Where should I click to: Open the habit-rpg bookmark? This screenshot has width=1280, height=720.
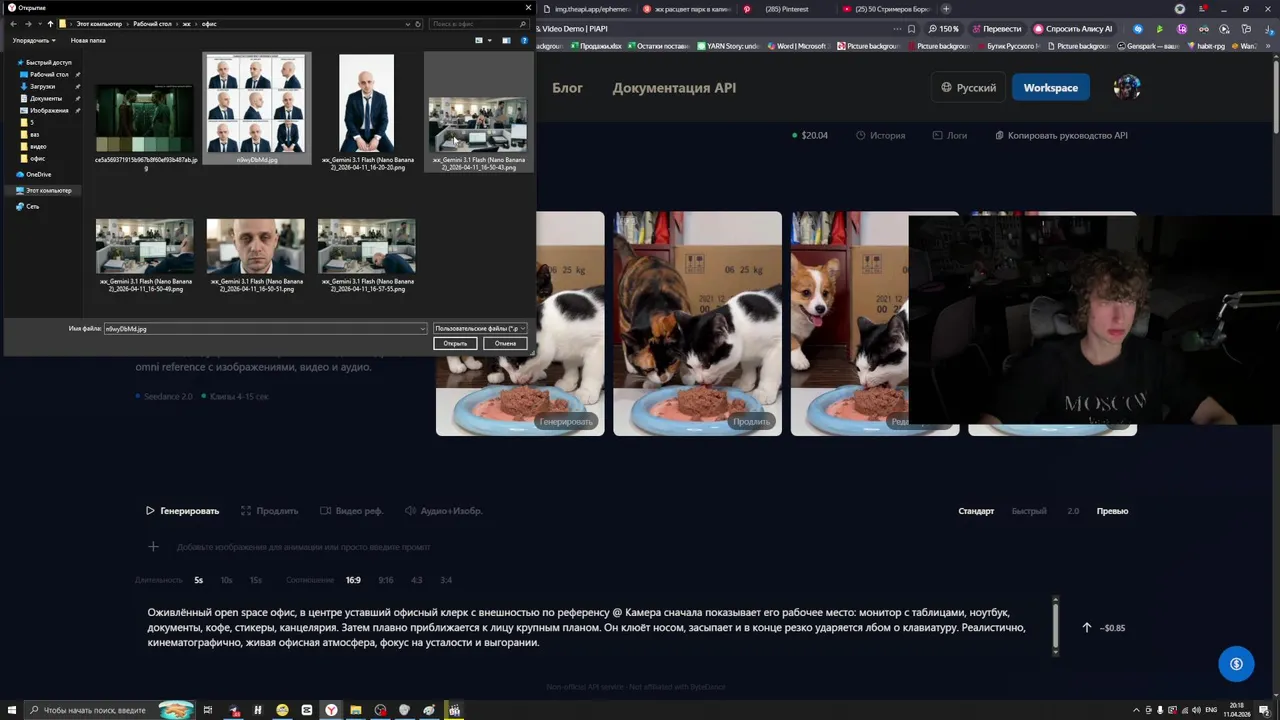(1205, 46)
